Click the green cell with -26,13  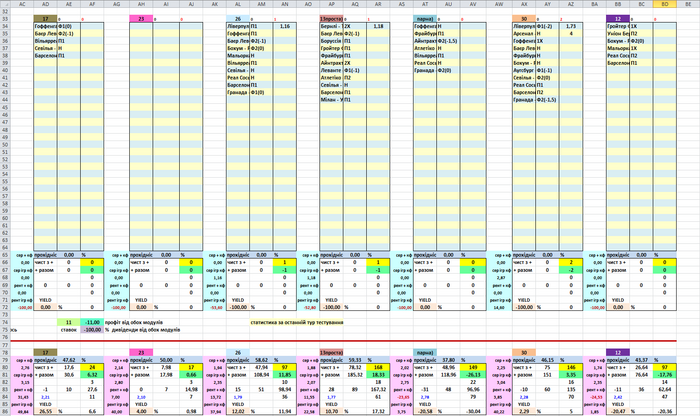pos(473,375)
